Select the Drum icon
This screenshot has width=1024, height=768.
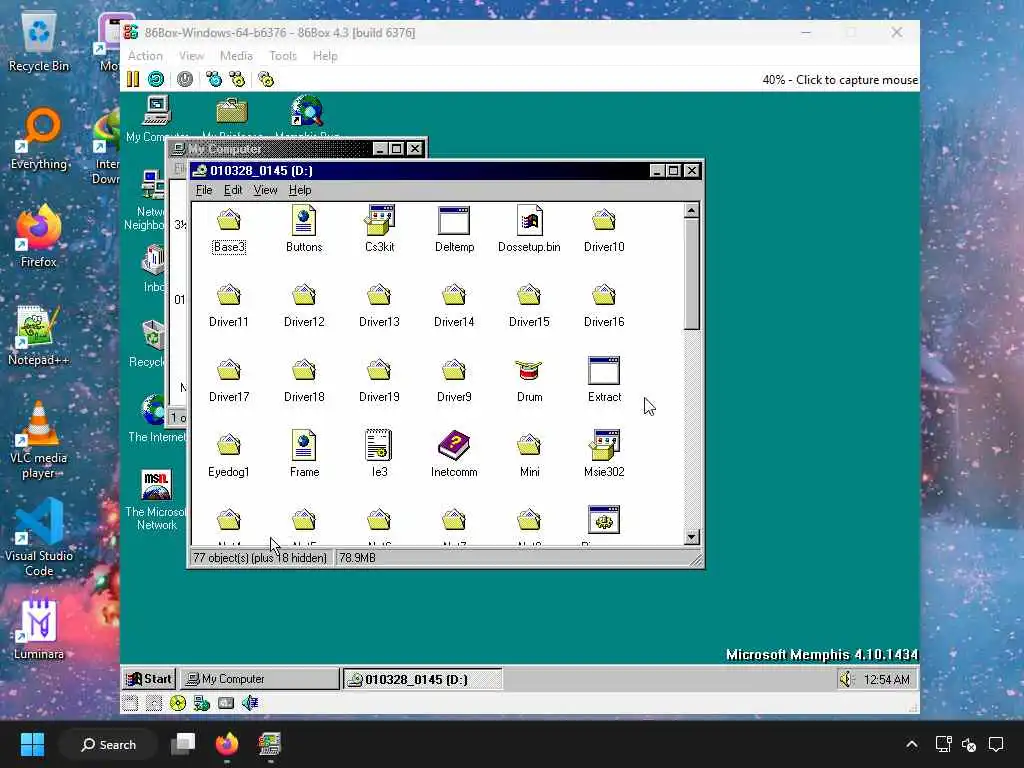[529, 380]
